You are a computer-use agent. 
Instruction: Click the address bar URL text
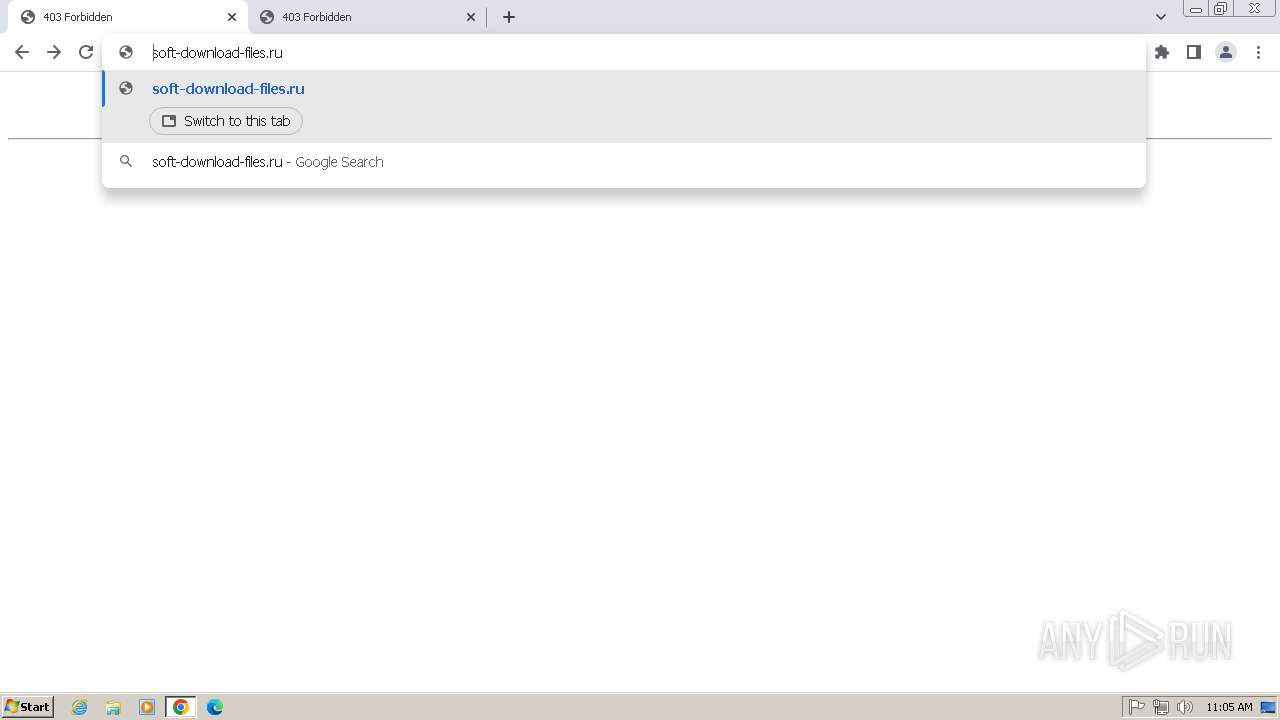[x=218, y=53]
